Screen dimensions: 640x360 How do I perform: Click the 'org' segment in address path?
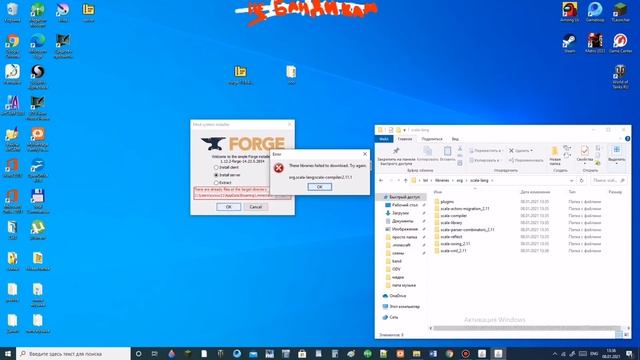pyautogui.click(x=460, y=180)
